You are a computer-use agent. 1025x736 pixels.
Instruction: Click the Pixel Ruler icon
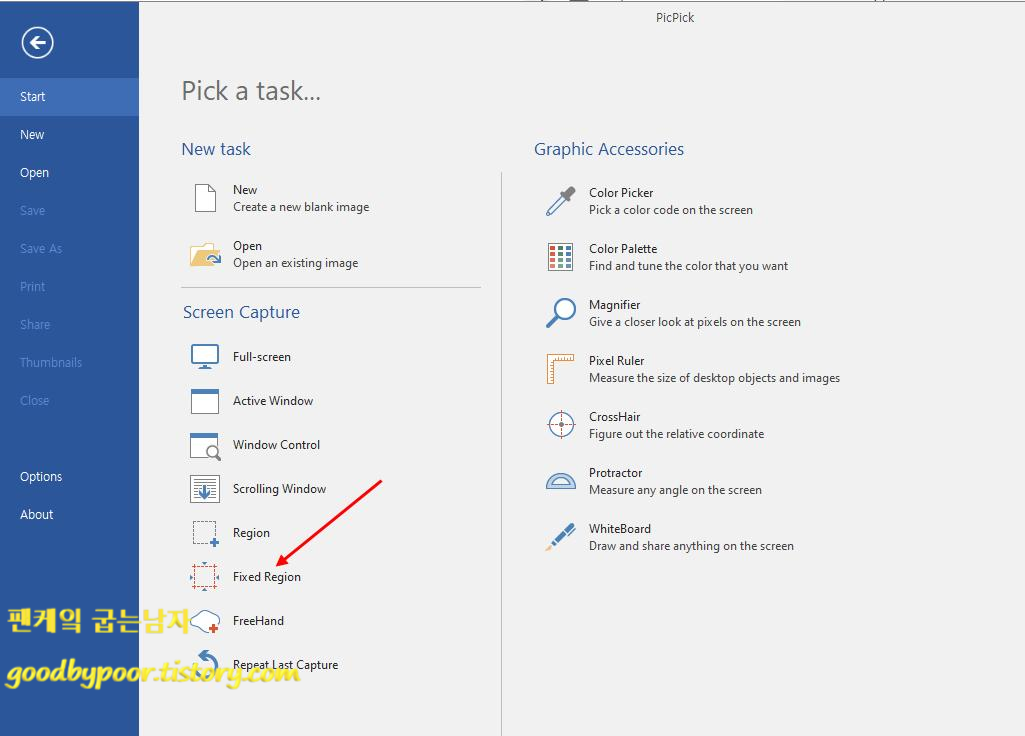click(560, 369)
